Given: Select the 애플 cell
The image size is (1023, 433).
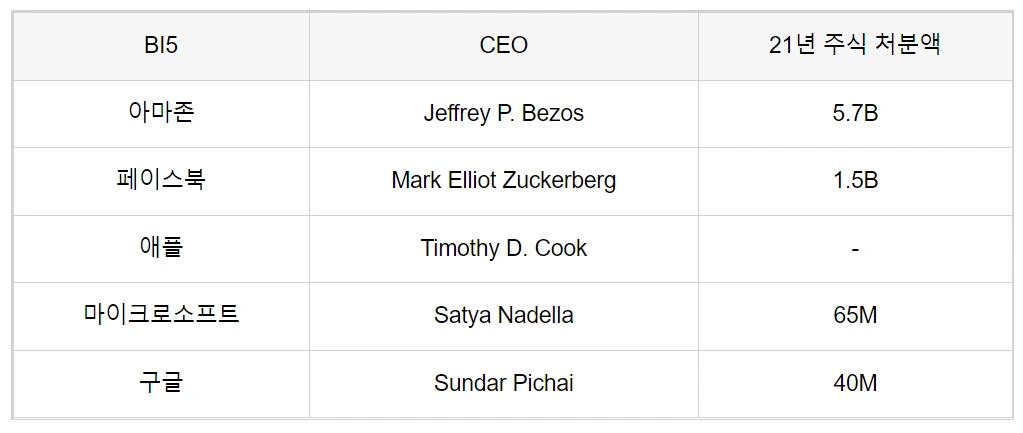Looking at the screenshot, I should click(x=161, y=248).
